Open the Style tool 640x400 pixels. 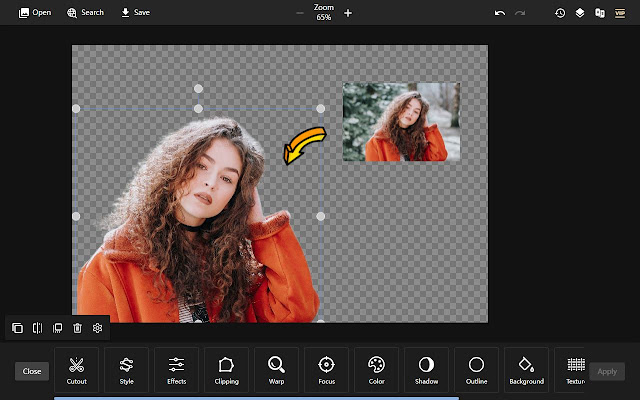coord(127,370)
